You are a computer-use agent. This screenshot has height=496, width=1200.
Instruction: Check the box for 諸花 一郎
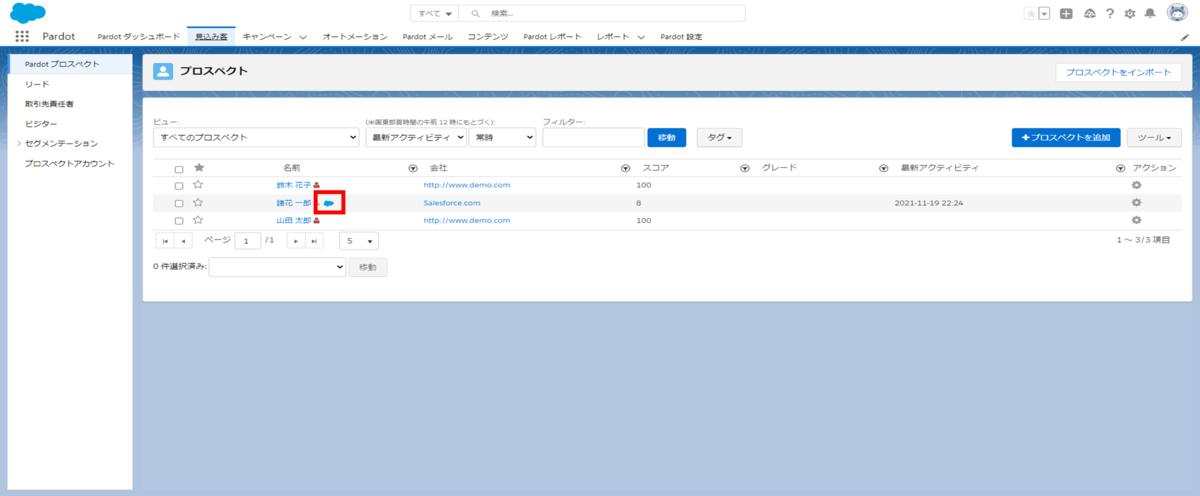179,203
